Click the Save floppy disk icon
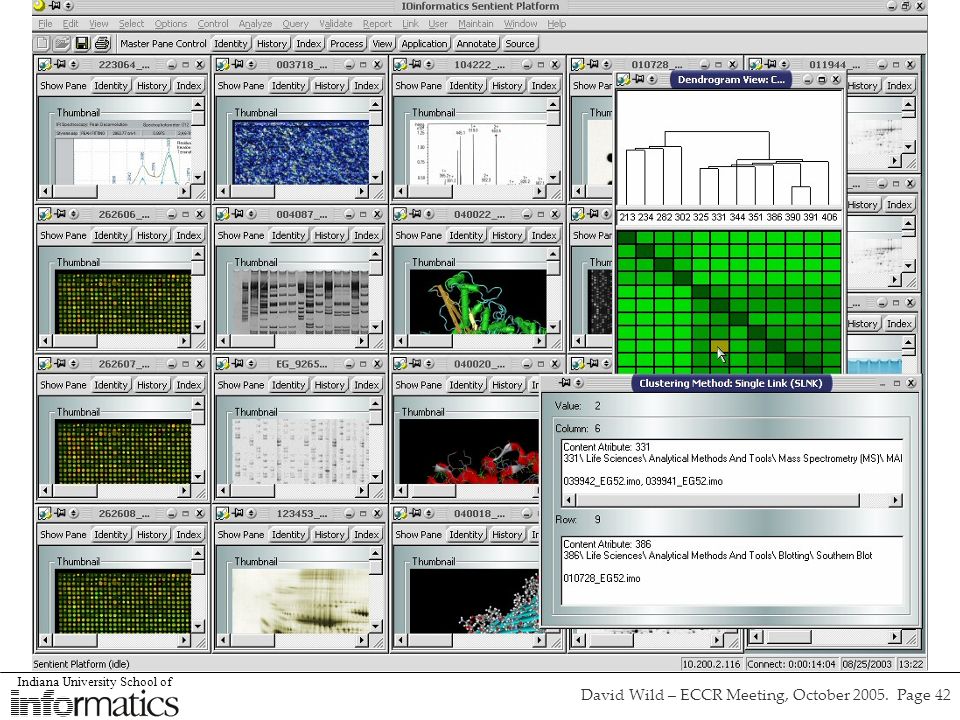Viewport: 960px width, 720px height. click(81, 43)
